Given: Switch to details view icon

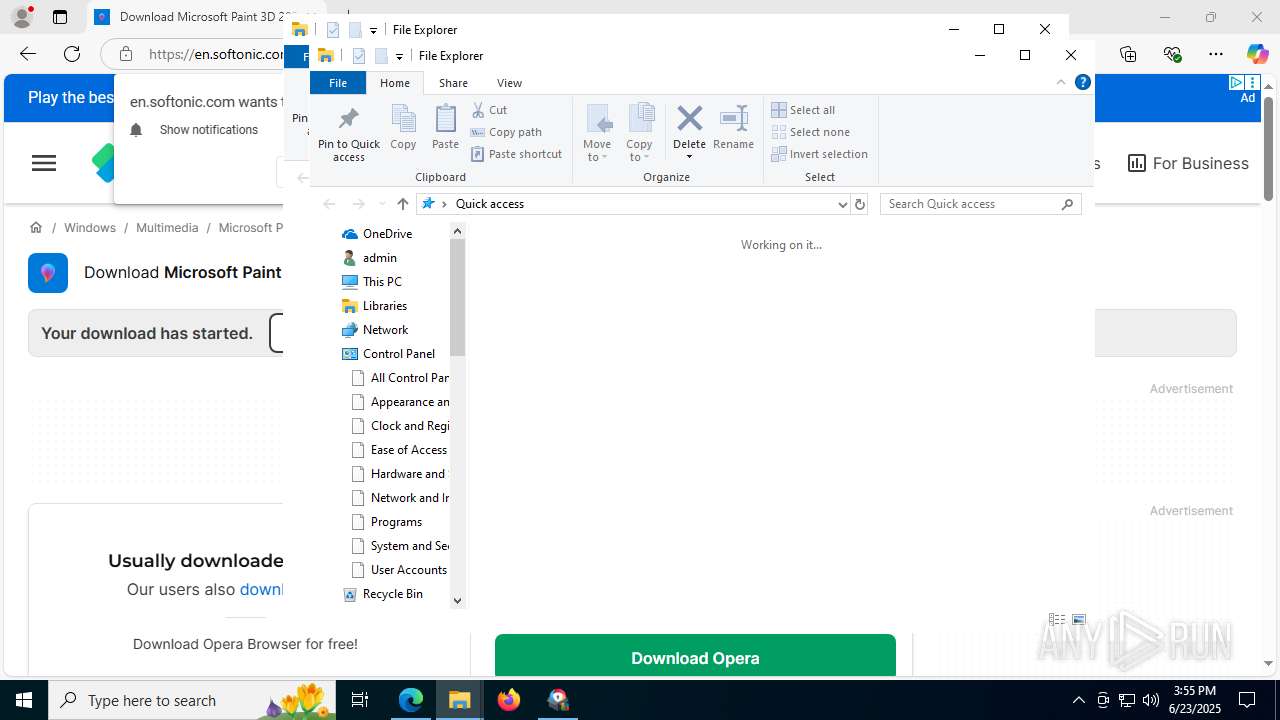Looking at the screenshot, I should click(1057, 620).
